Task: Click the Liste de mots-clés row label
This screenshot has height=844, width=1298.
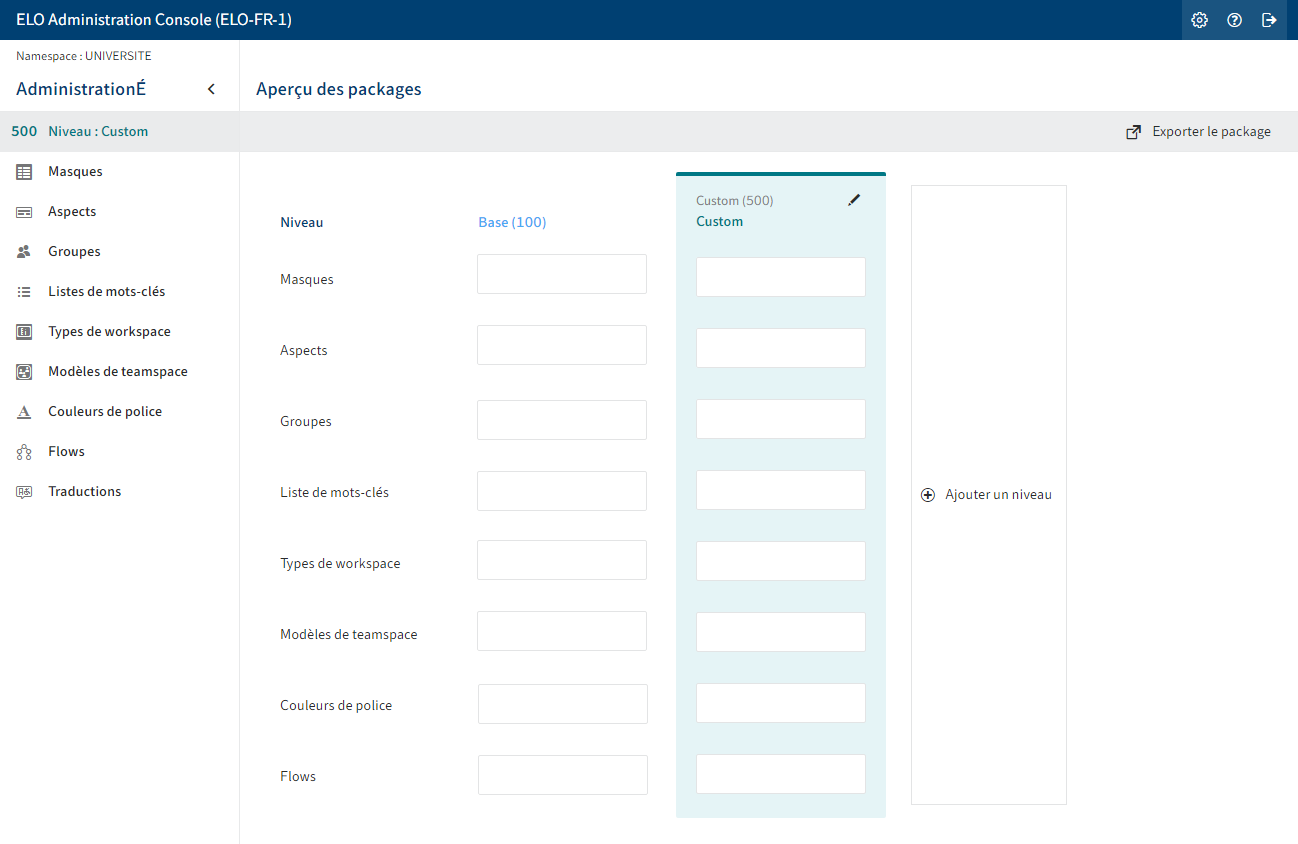Action: (x=335, y=492)
